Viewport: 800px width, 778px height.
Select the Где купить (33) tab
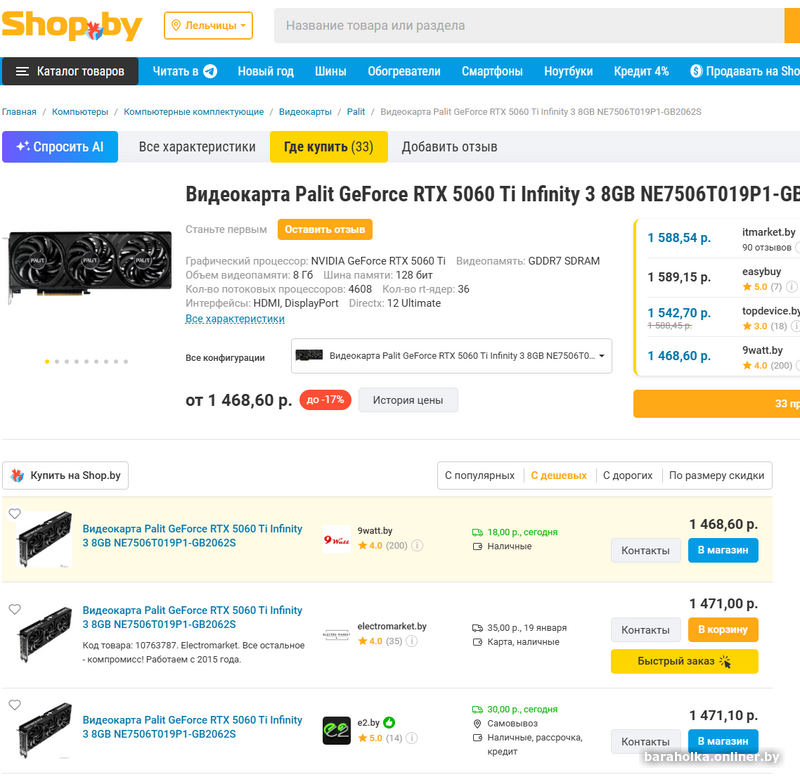coord(329,147)
